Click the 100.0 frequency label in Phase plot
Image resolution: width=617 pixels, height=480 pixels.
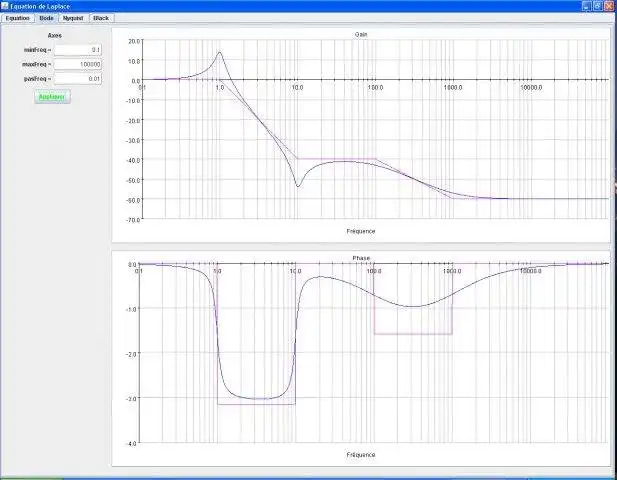coord(374,271)
